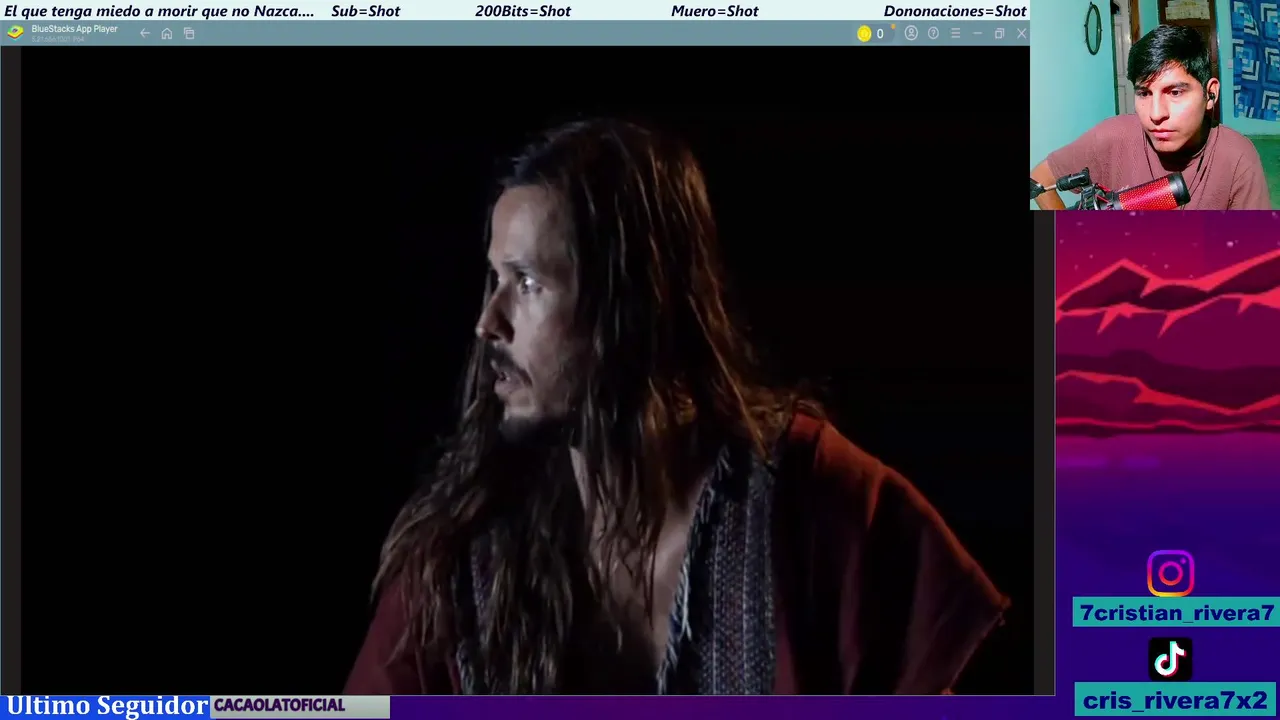Screen dimensions: 1280x720
Task: Click the TikTok logo in overlay
Action: coord(1170,659)
